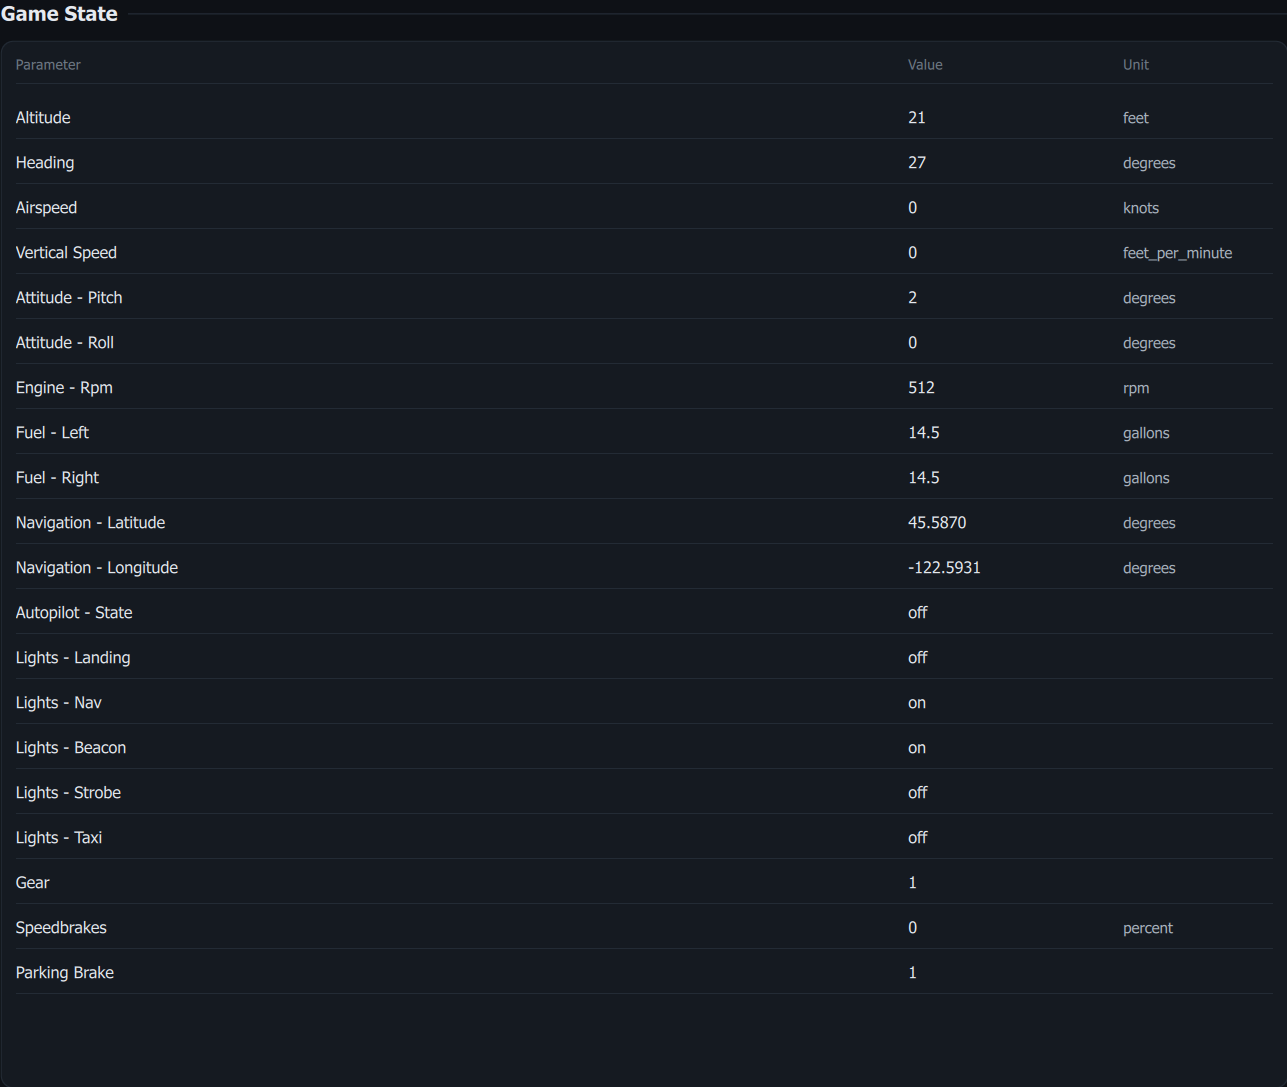
Task: Click the percent unit cell
Action: click(x=1148, y=928)
